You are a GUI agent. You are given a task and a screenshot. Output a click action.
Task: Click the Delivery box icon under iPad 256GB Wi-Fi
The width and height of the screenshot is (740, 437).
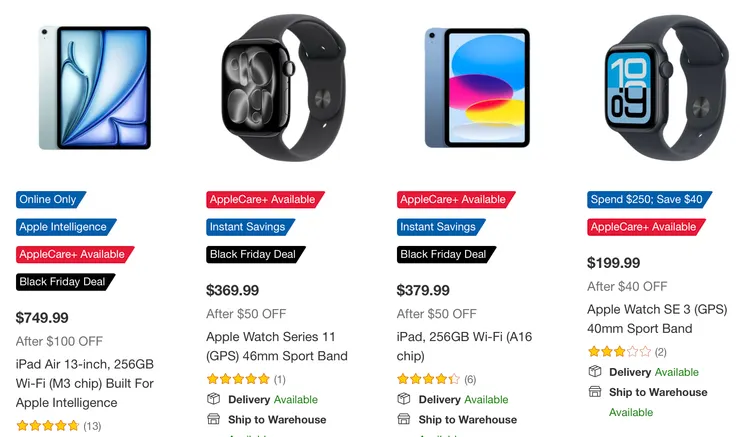404,399
